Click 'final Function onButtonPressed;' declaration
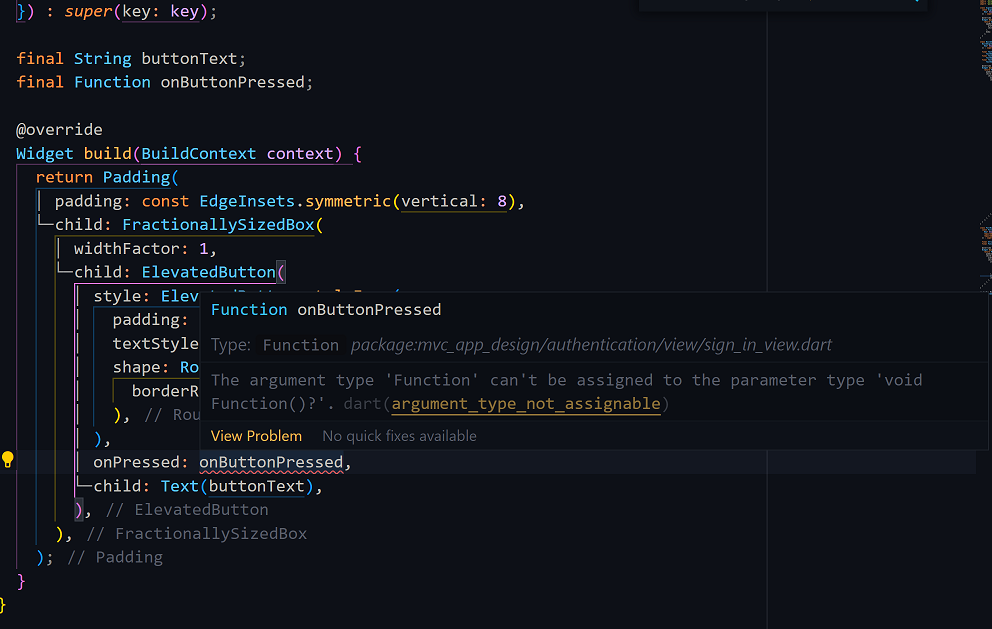 [164, 82]
